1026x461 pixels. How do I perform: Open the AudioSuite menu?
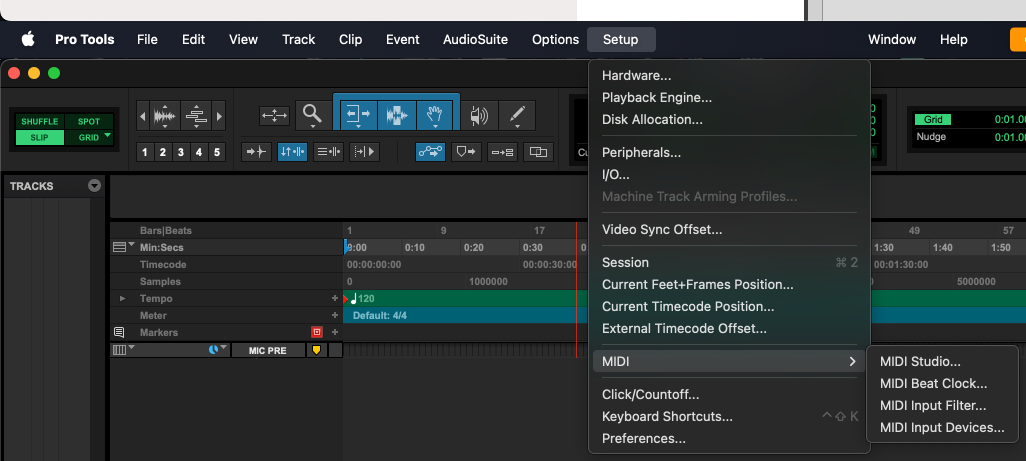[475, 39]
